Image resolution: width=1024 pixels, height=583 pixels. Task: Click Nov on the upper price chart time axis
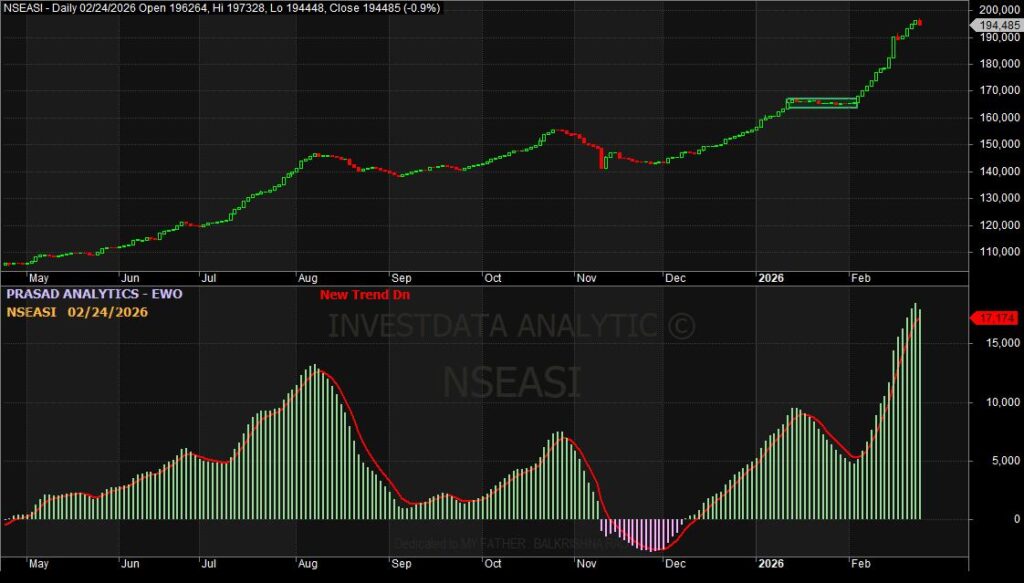pos(583,278)
